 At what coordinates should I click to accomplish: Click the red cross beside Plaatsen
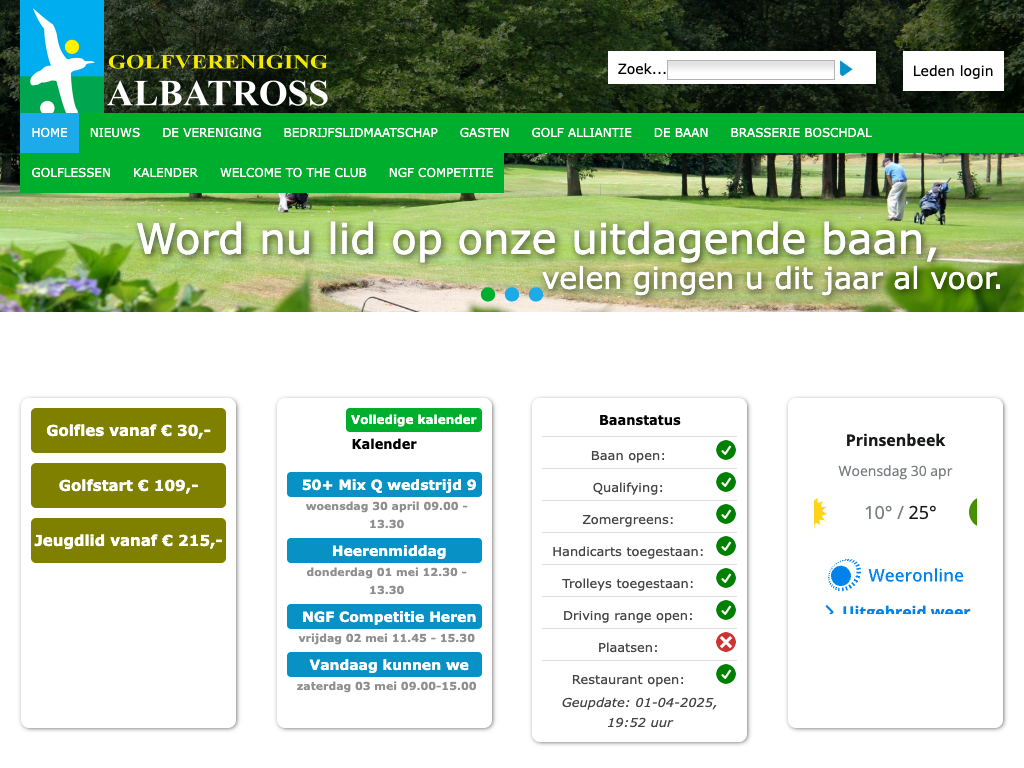pos(726,642)
